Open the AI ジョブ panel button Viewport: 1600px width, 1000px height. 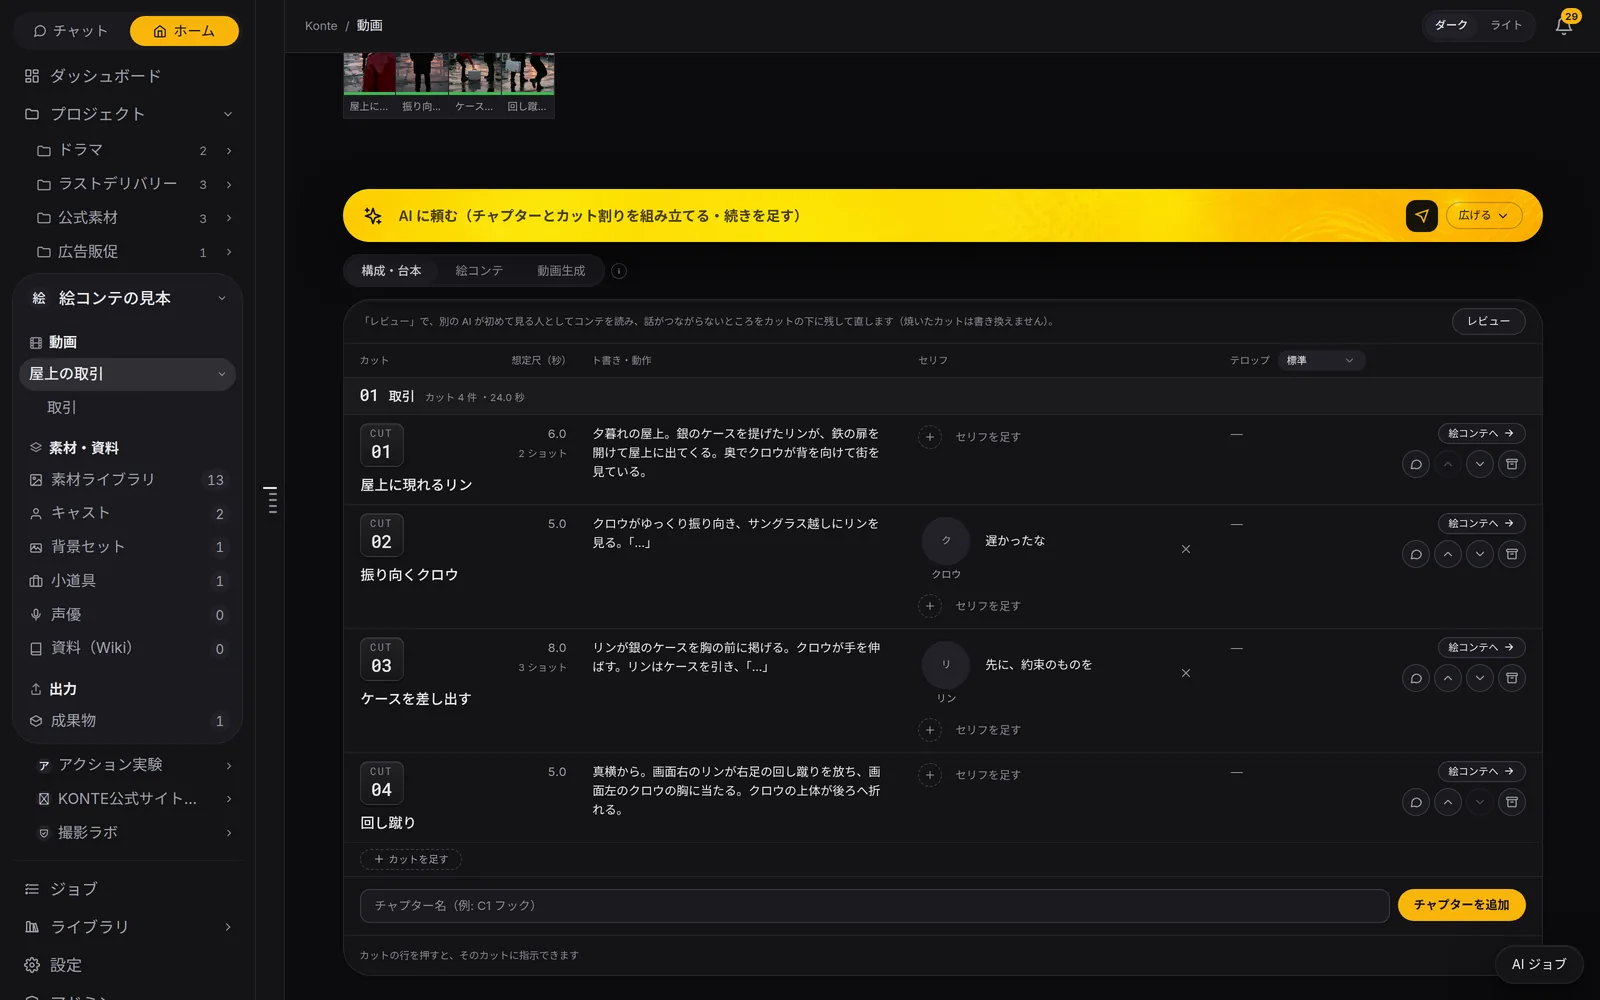tap(1539, 964)
